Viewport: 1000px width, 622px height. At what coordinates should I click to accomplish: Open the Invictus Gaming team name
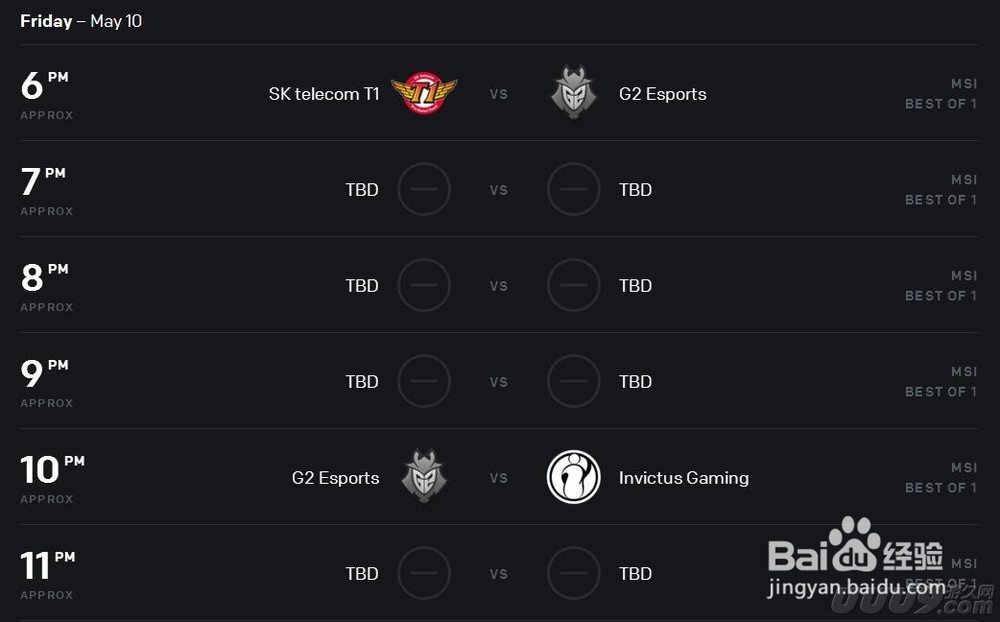click(684, 478)
